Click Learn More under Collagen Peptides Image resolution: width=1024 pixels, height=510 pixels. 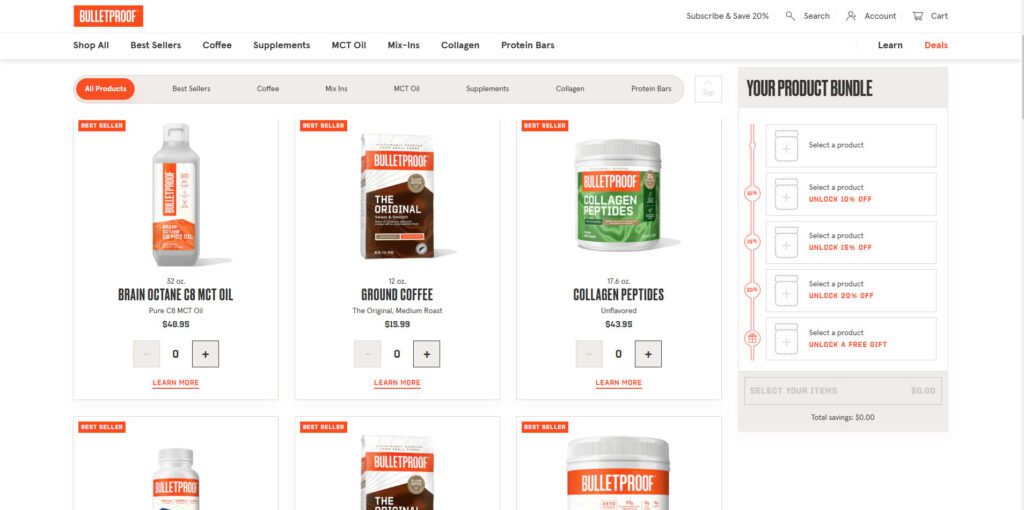click(618, 383)
